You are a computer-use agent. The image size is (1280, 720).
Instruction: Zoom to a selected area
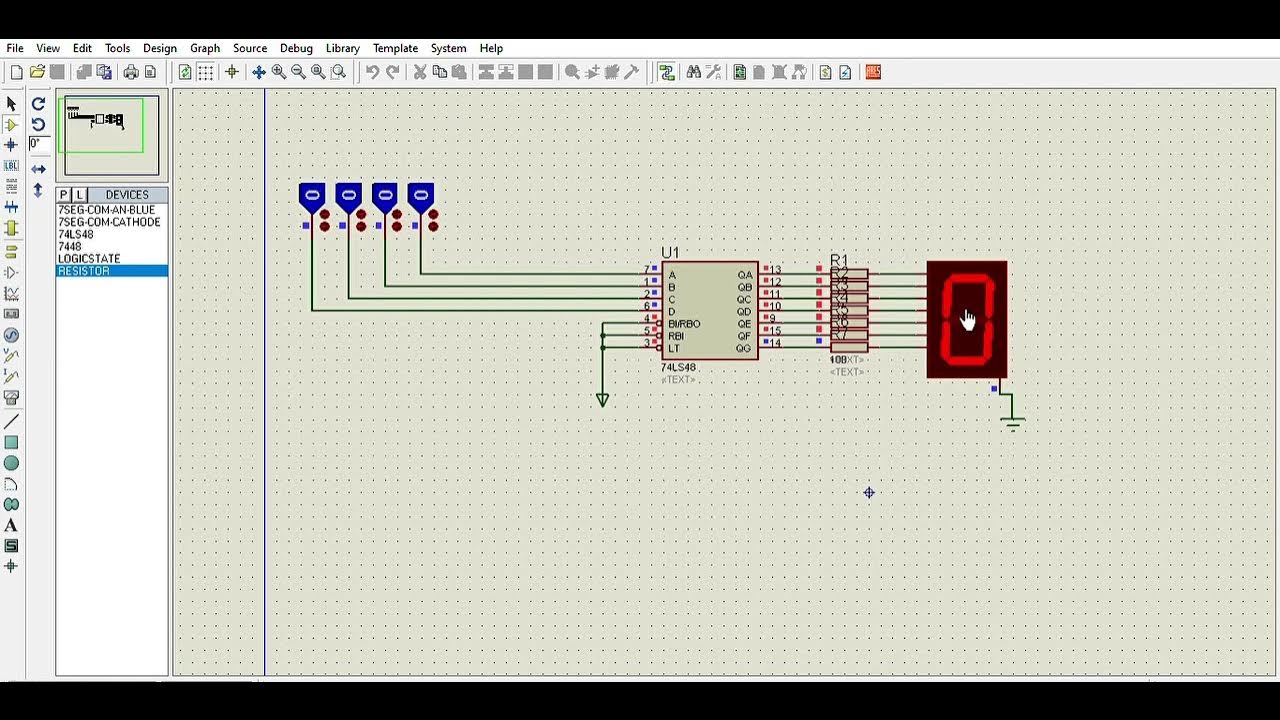(339, 72)
